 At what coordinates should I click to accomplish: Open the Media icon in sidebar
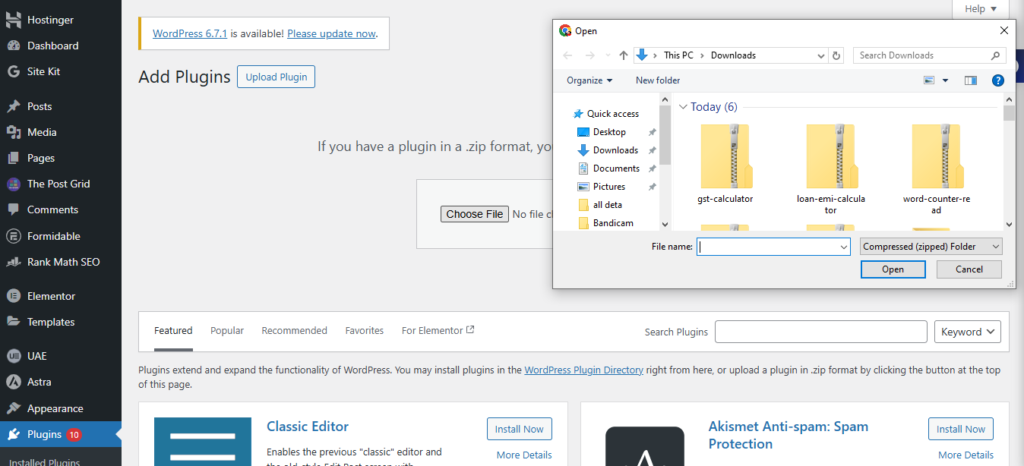pyautogui.click(x=13, y=132)
